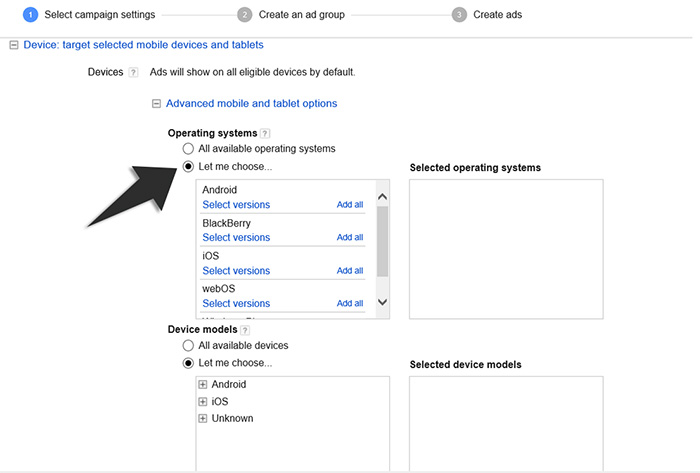Click Select versions under webOS
This screenshot has height=473, width=700.
click(236, 304)
